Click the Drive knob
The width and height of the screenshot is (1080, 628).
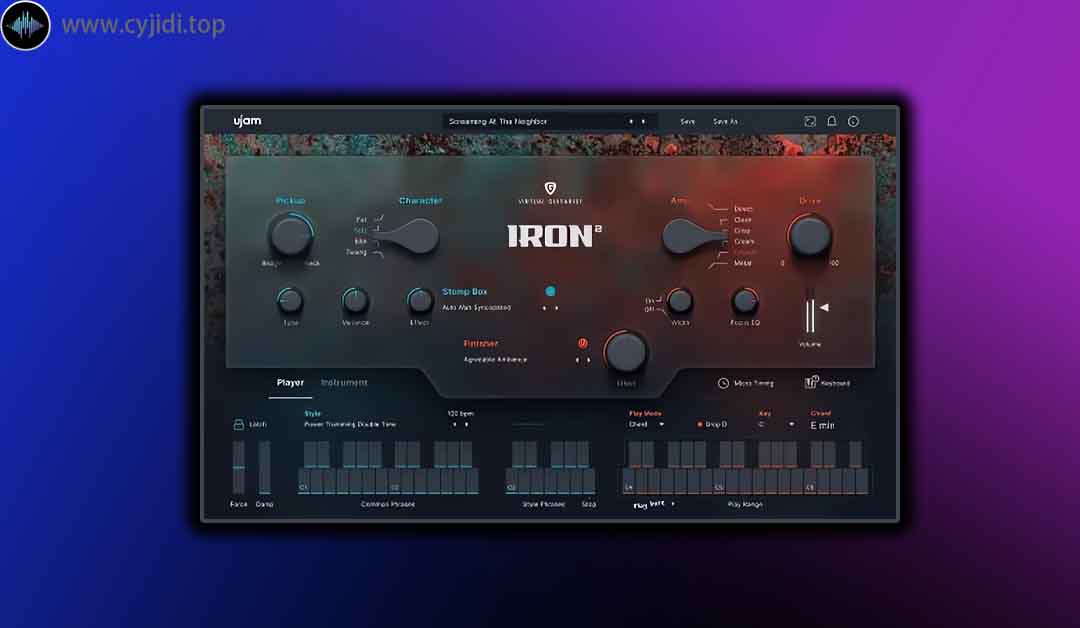pyautogui.click(x=809, y=236)
